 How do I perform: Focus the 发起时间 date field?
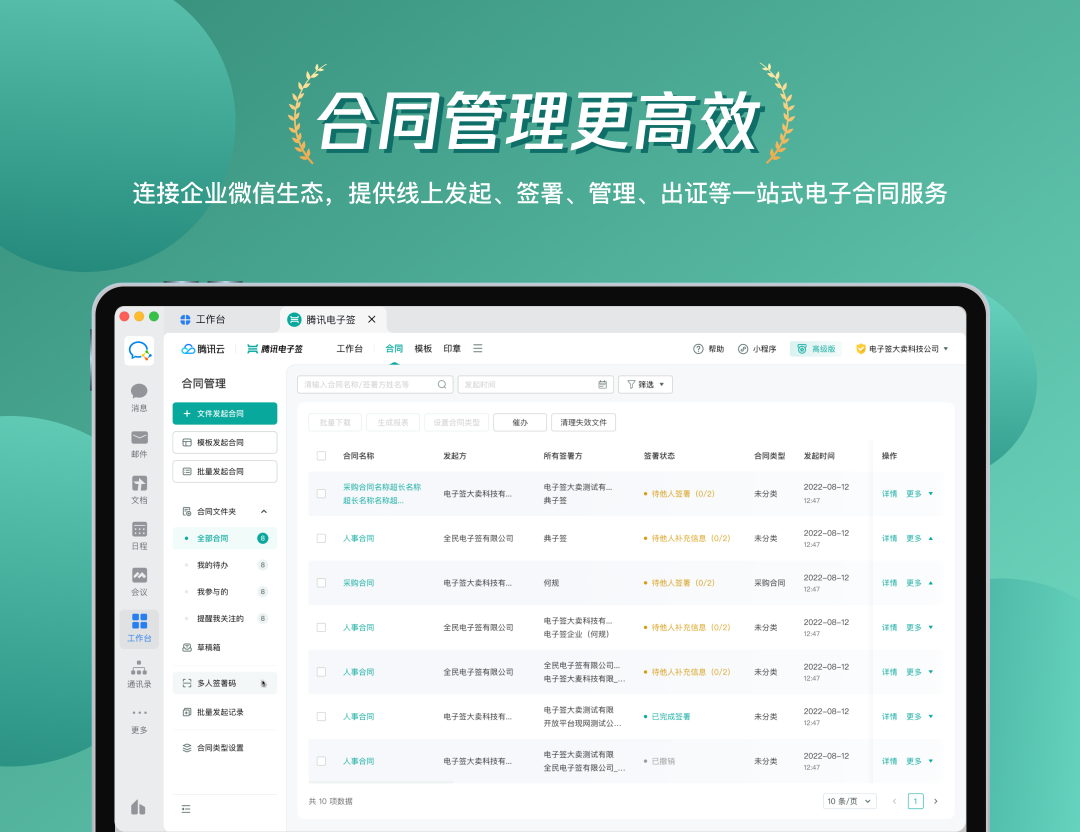point(535,384)
